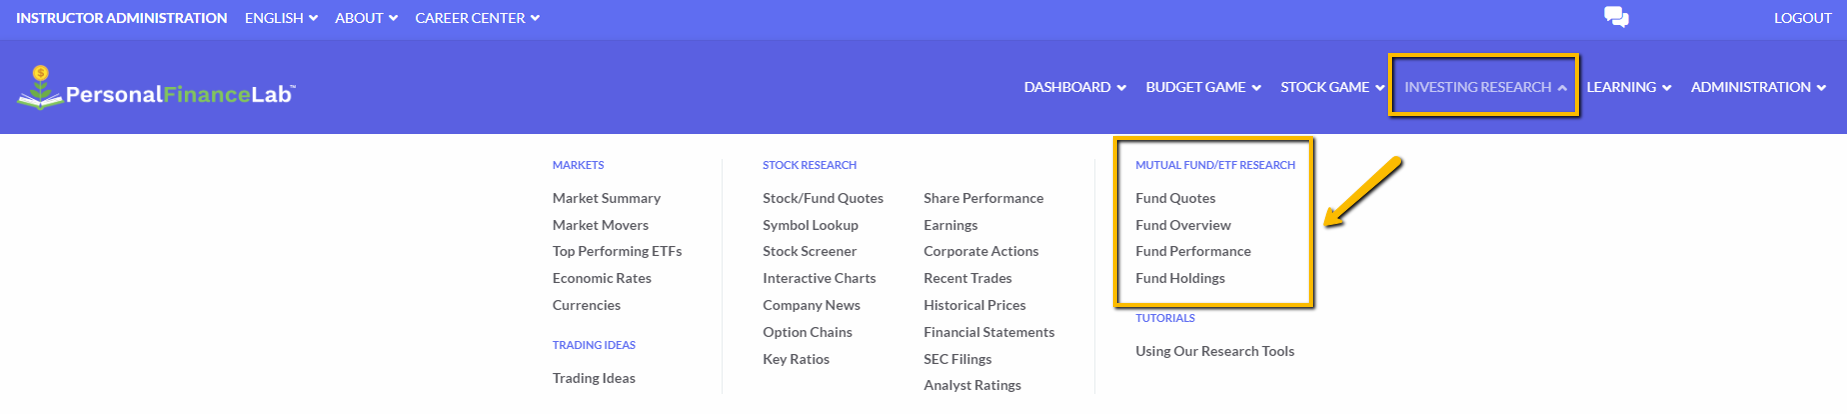
Task: Open the chat messages icon
Action: 1616,17
